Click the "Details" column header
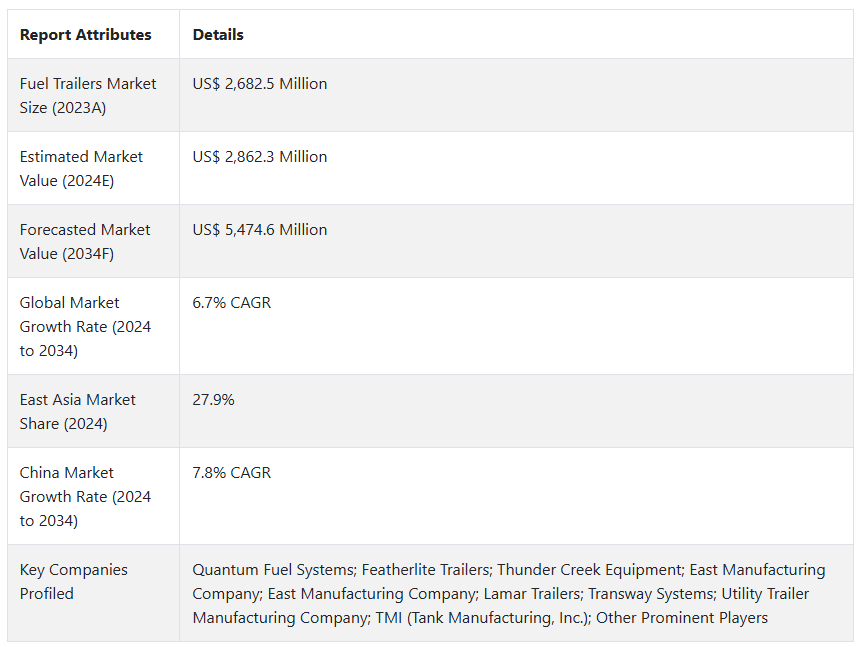This screenshot has height=649, width=862. tap(218, 35)
